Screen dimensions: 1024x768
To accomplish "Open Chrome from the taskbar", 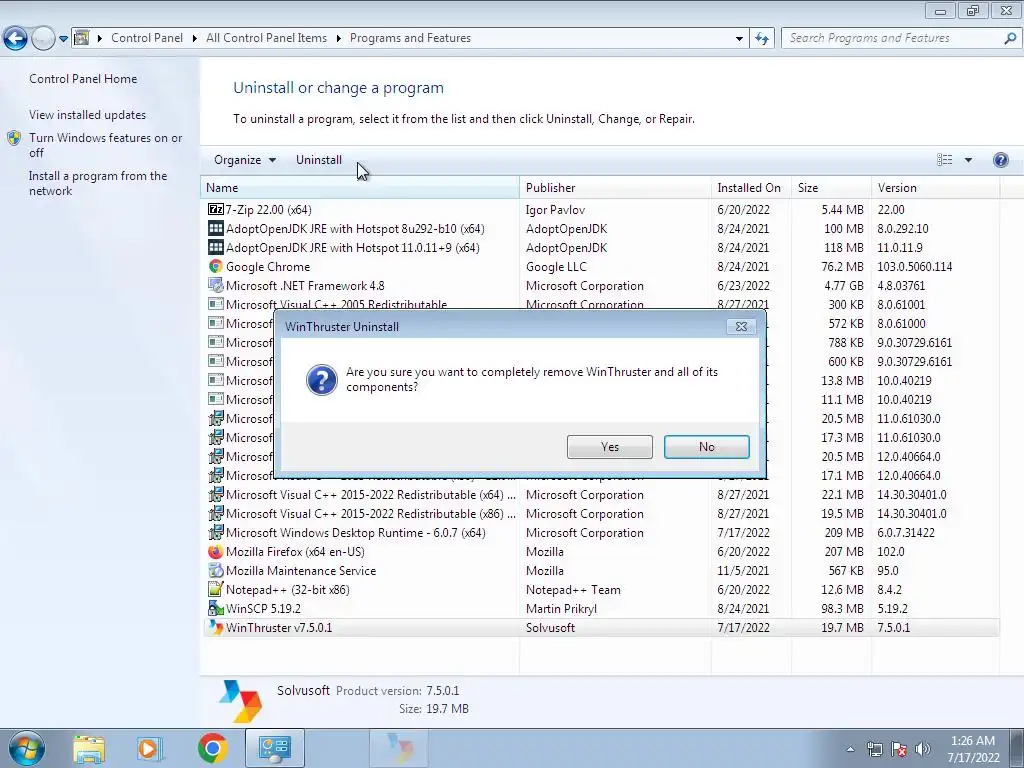I will 212,749.
